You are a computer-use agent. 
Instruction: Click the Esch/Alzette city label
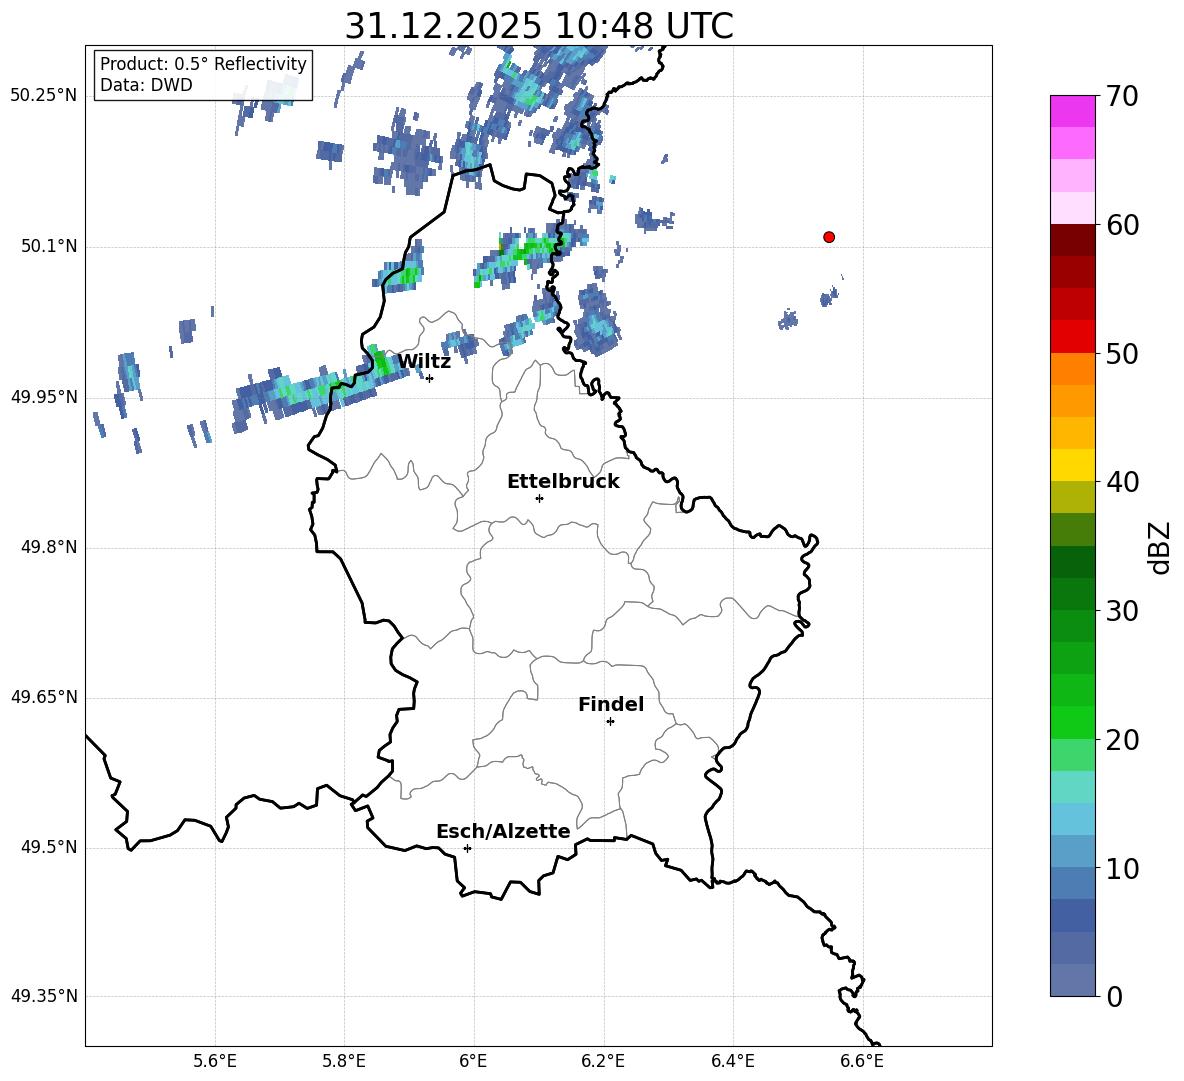click(x=503, y=832)
